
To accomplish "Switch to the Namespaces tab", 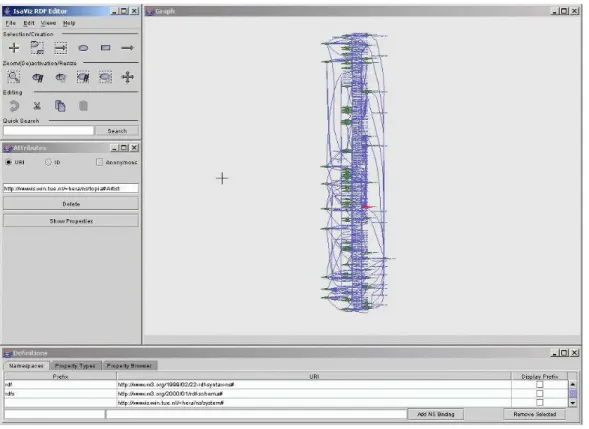I will pos(26,366).
